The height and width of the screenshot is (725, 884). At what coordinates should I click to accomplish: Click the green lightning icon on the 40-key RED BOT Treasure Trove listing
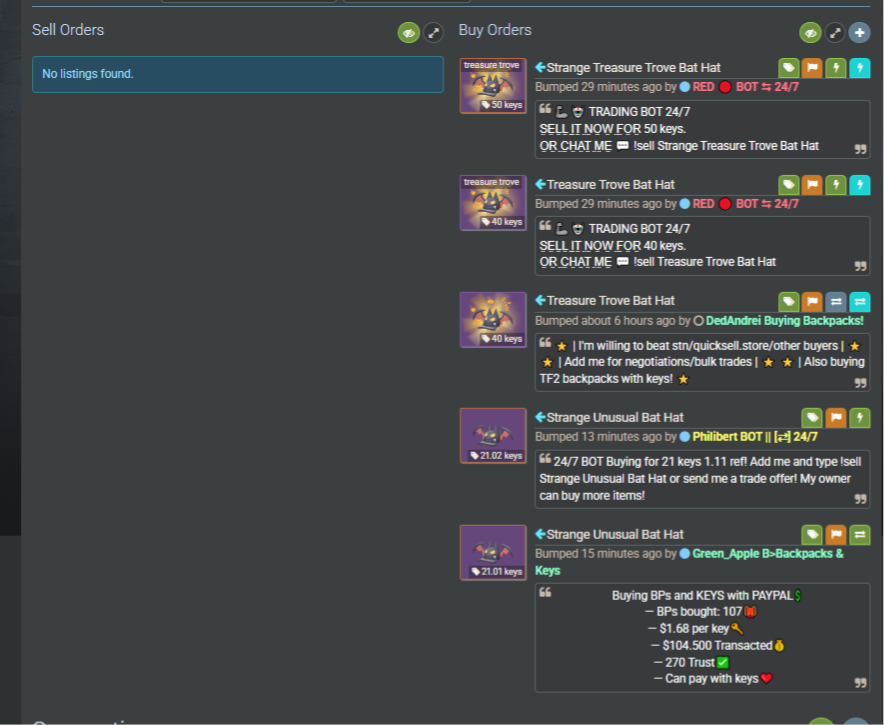[836, 184]
